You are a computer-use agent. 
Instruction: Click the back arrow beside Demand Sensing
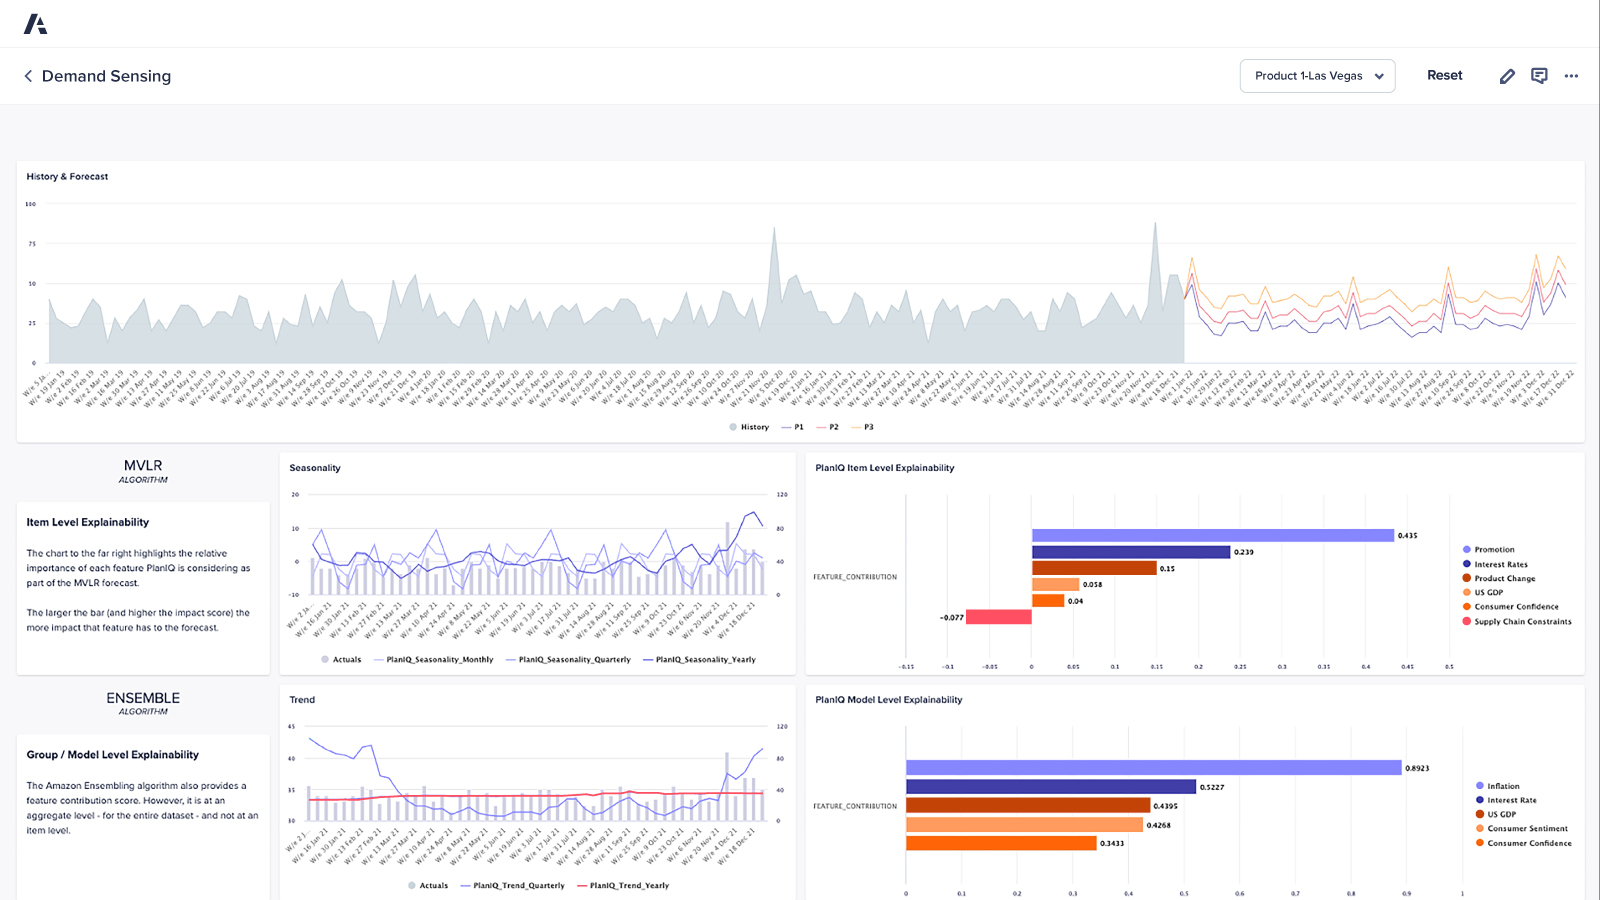point(27,76)
